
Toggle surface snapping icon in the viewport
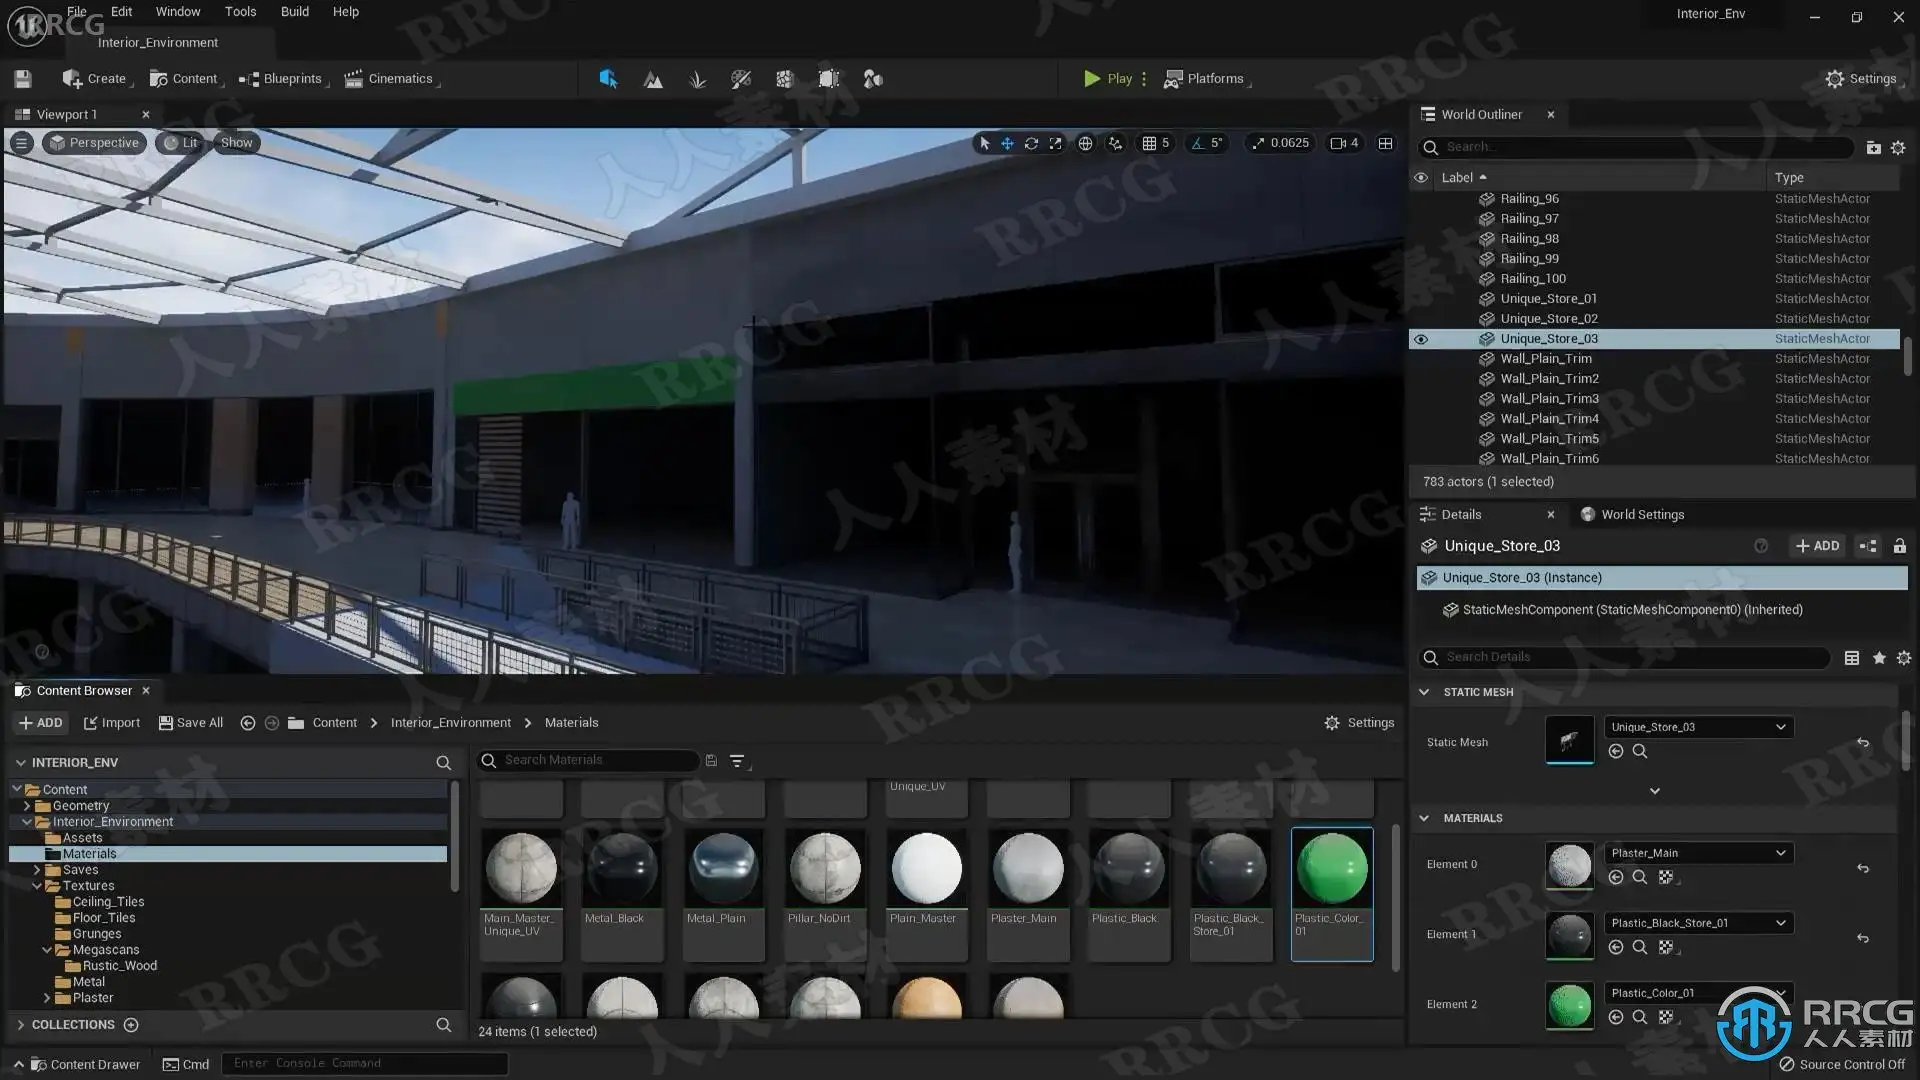point(1115,143)
